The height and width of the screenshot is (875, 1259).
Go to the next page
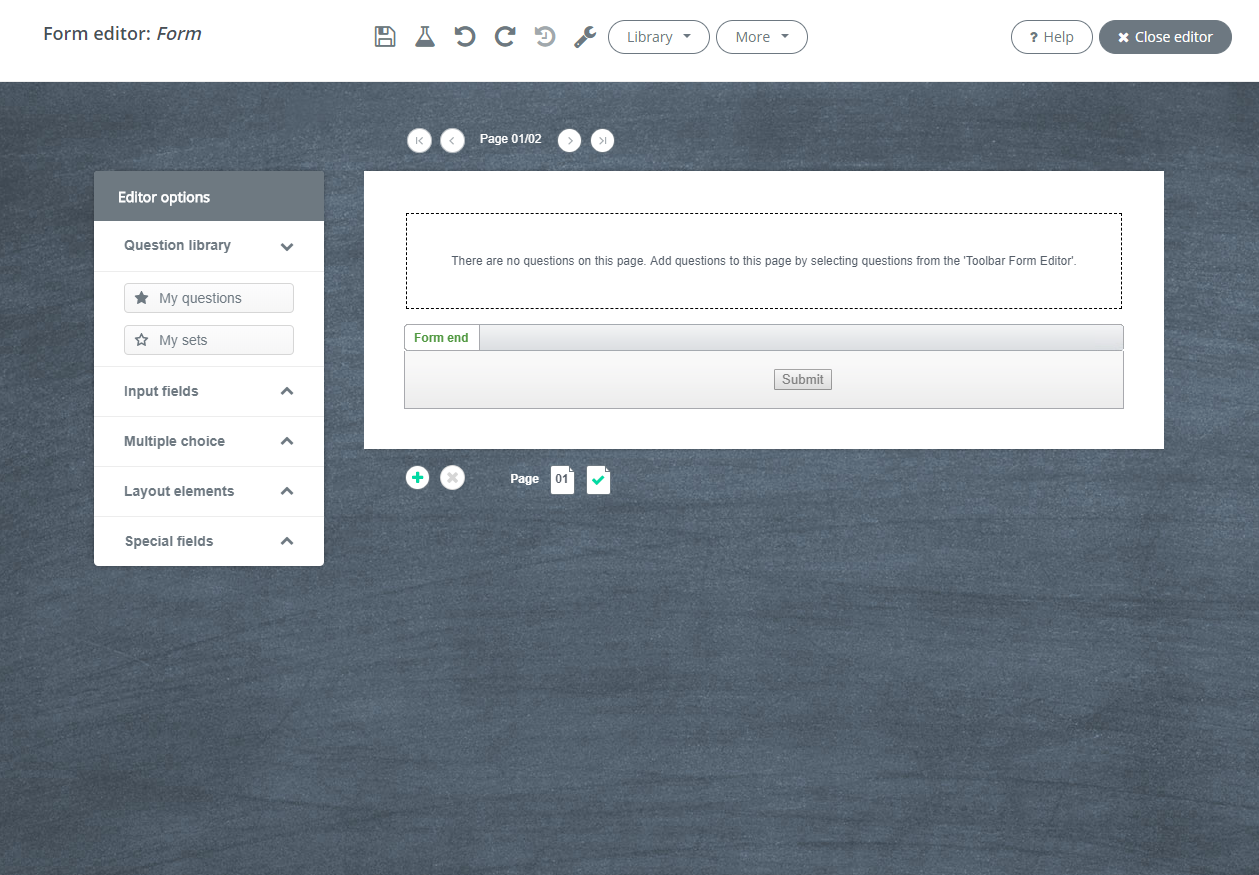pos(569,141)
